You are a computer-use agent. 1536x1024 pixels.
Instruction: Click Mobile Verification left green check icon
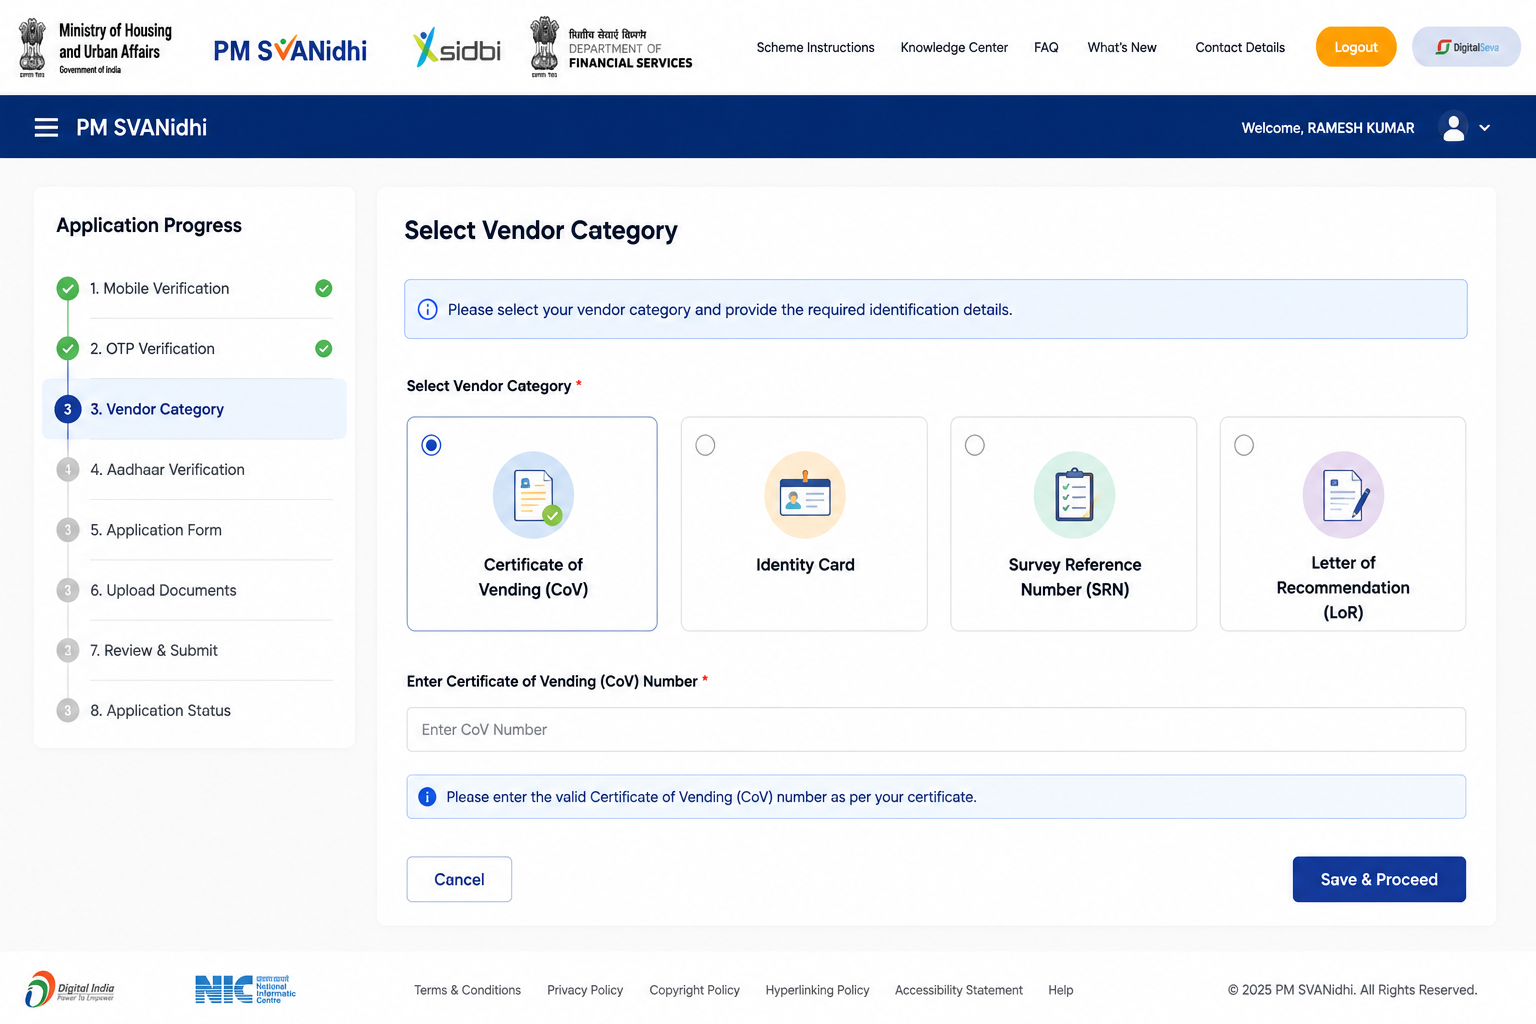click(68, 289)
